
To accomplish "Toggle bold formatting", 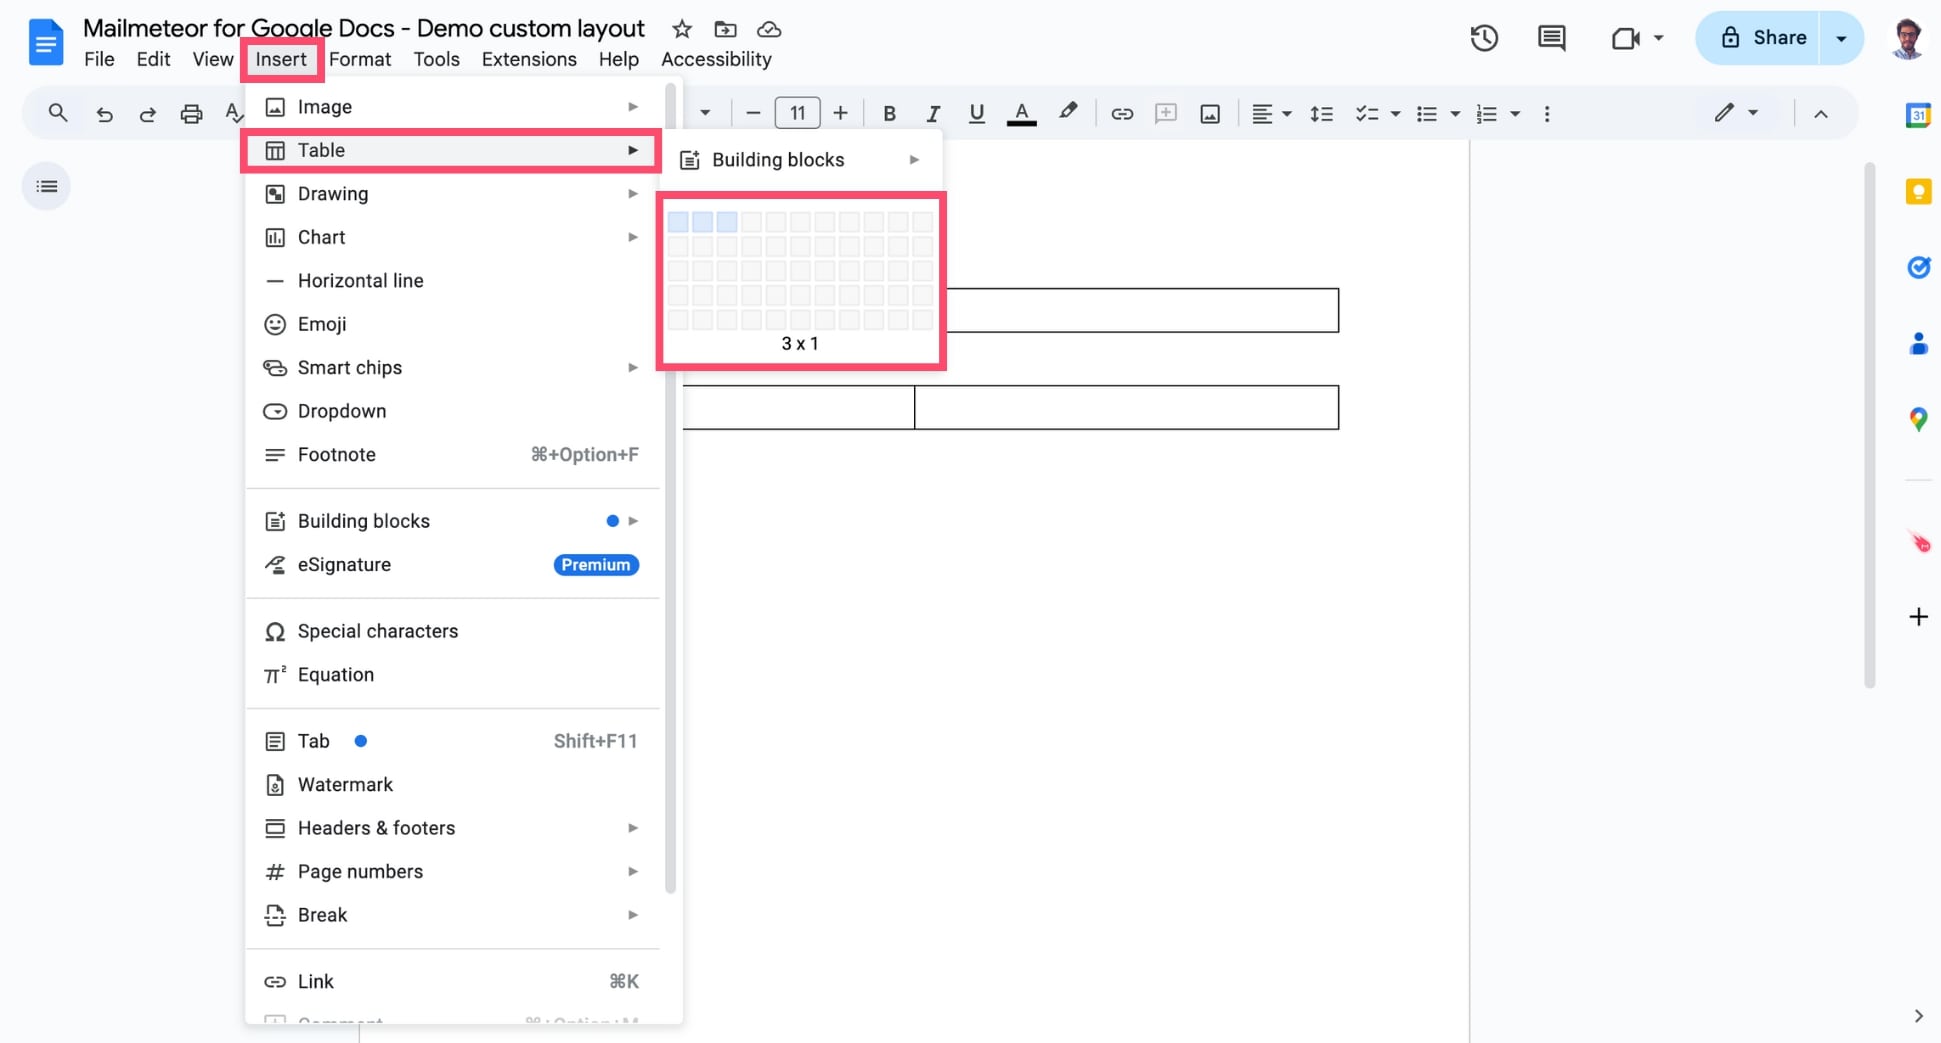I will click(889, 114).
